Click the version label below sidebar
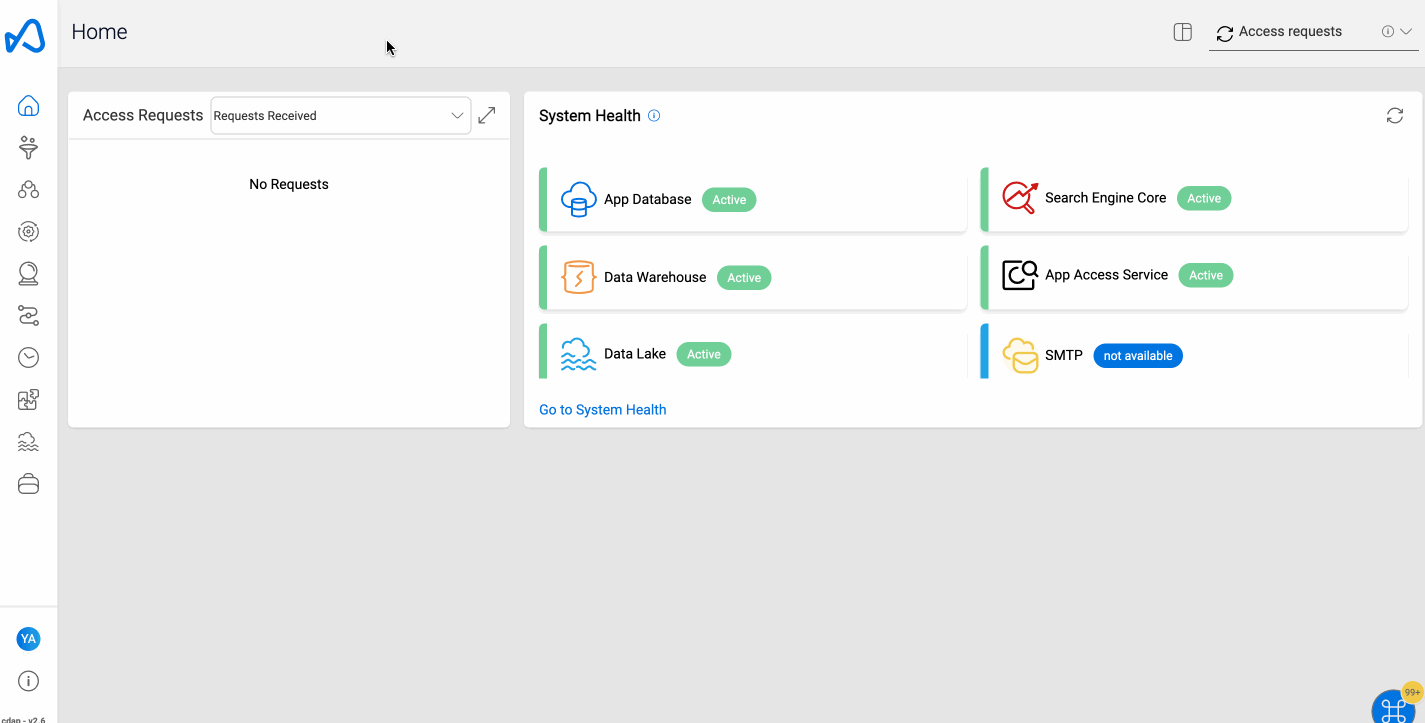This screenshot has width=1425, height=723. coord(23,719)
